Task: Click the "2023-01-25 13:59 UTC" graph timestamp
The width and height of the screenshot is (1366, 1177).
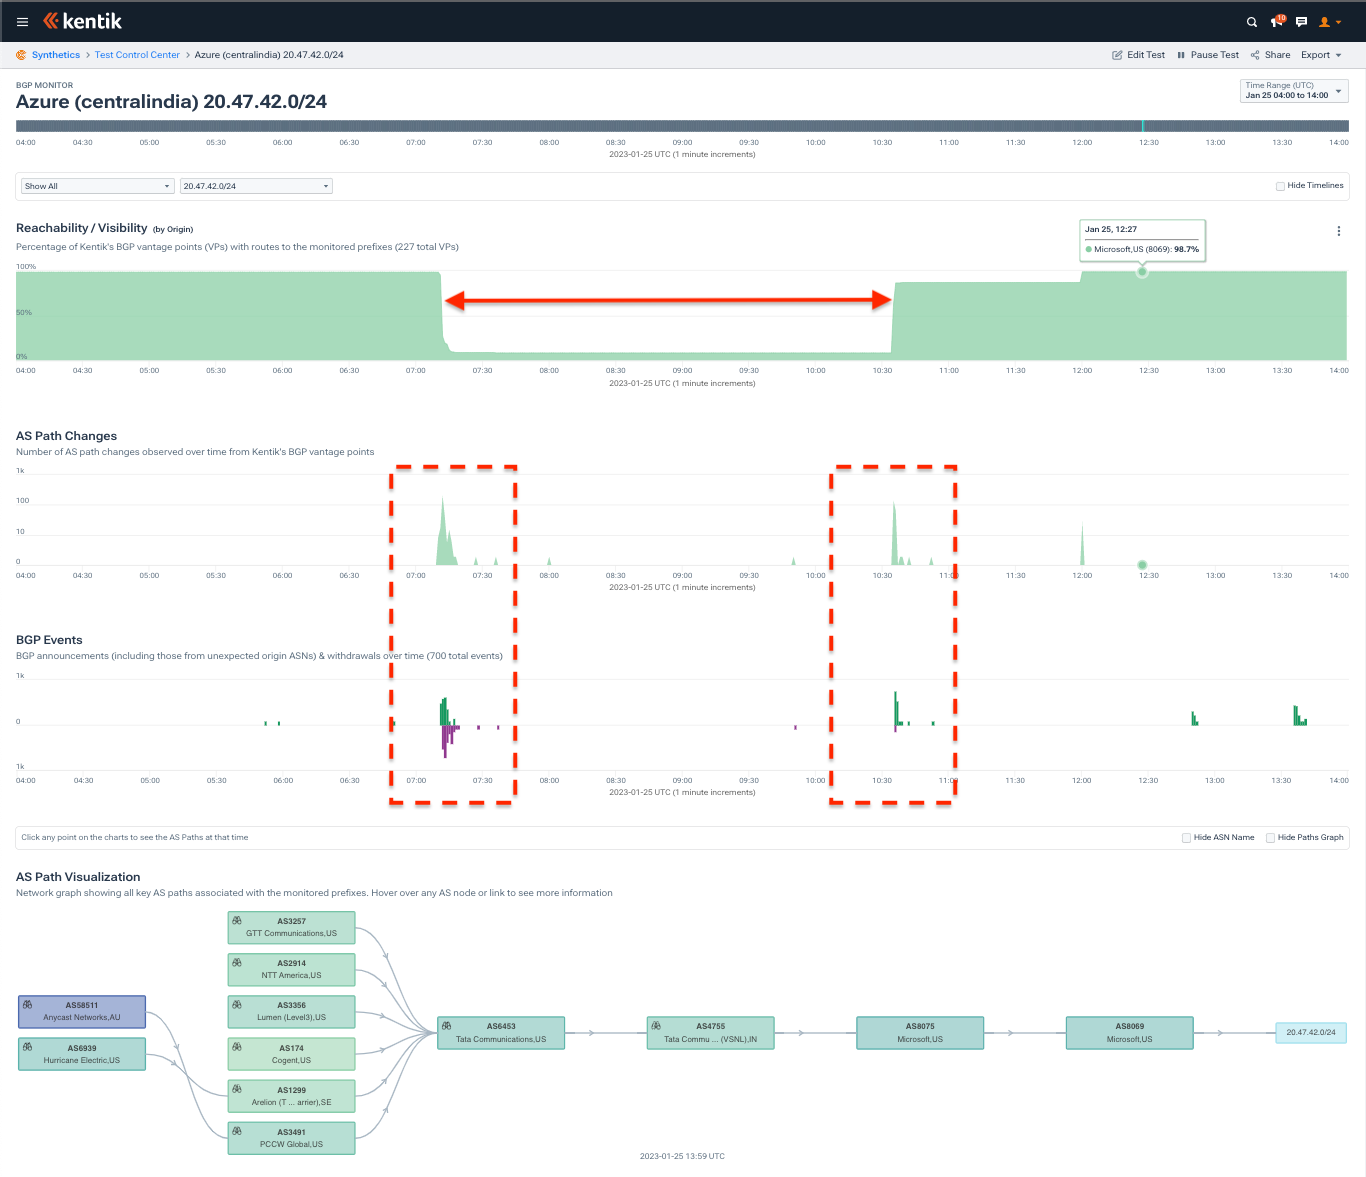Action: 682,1156
